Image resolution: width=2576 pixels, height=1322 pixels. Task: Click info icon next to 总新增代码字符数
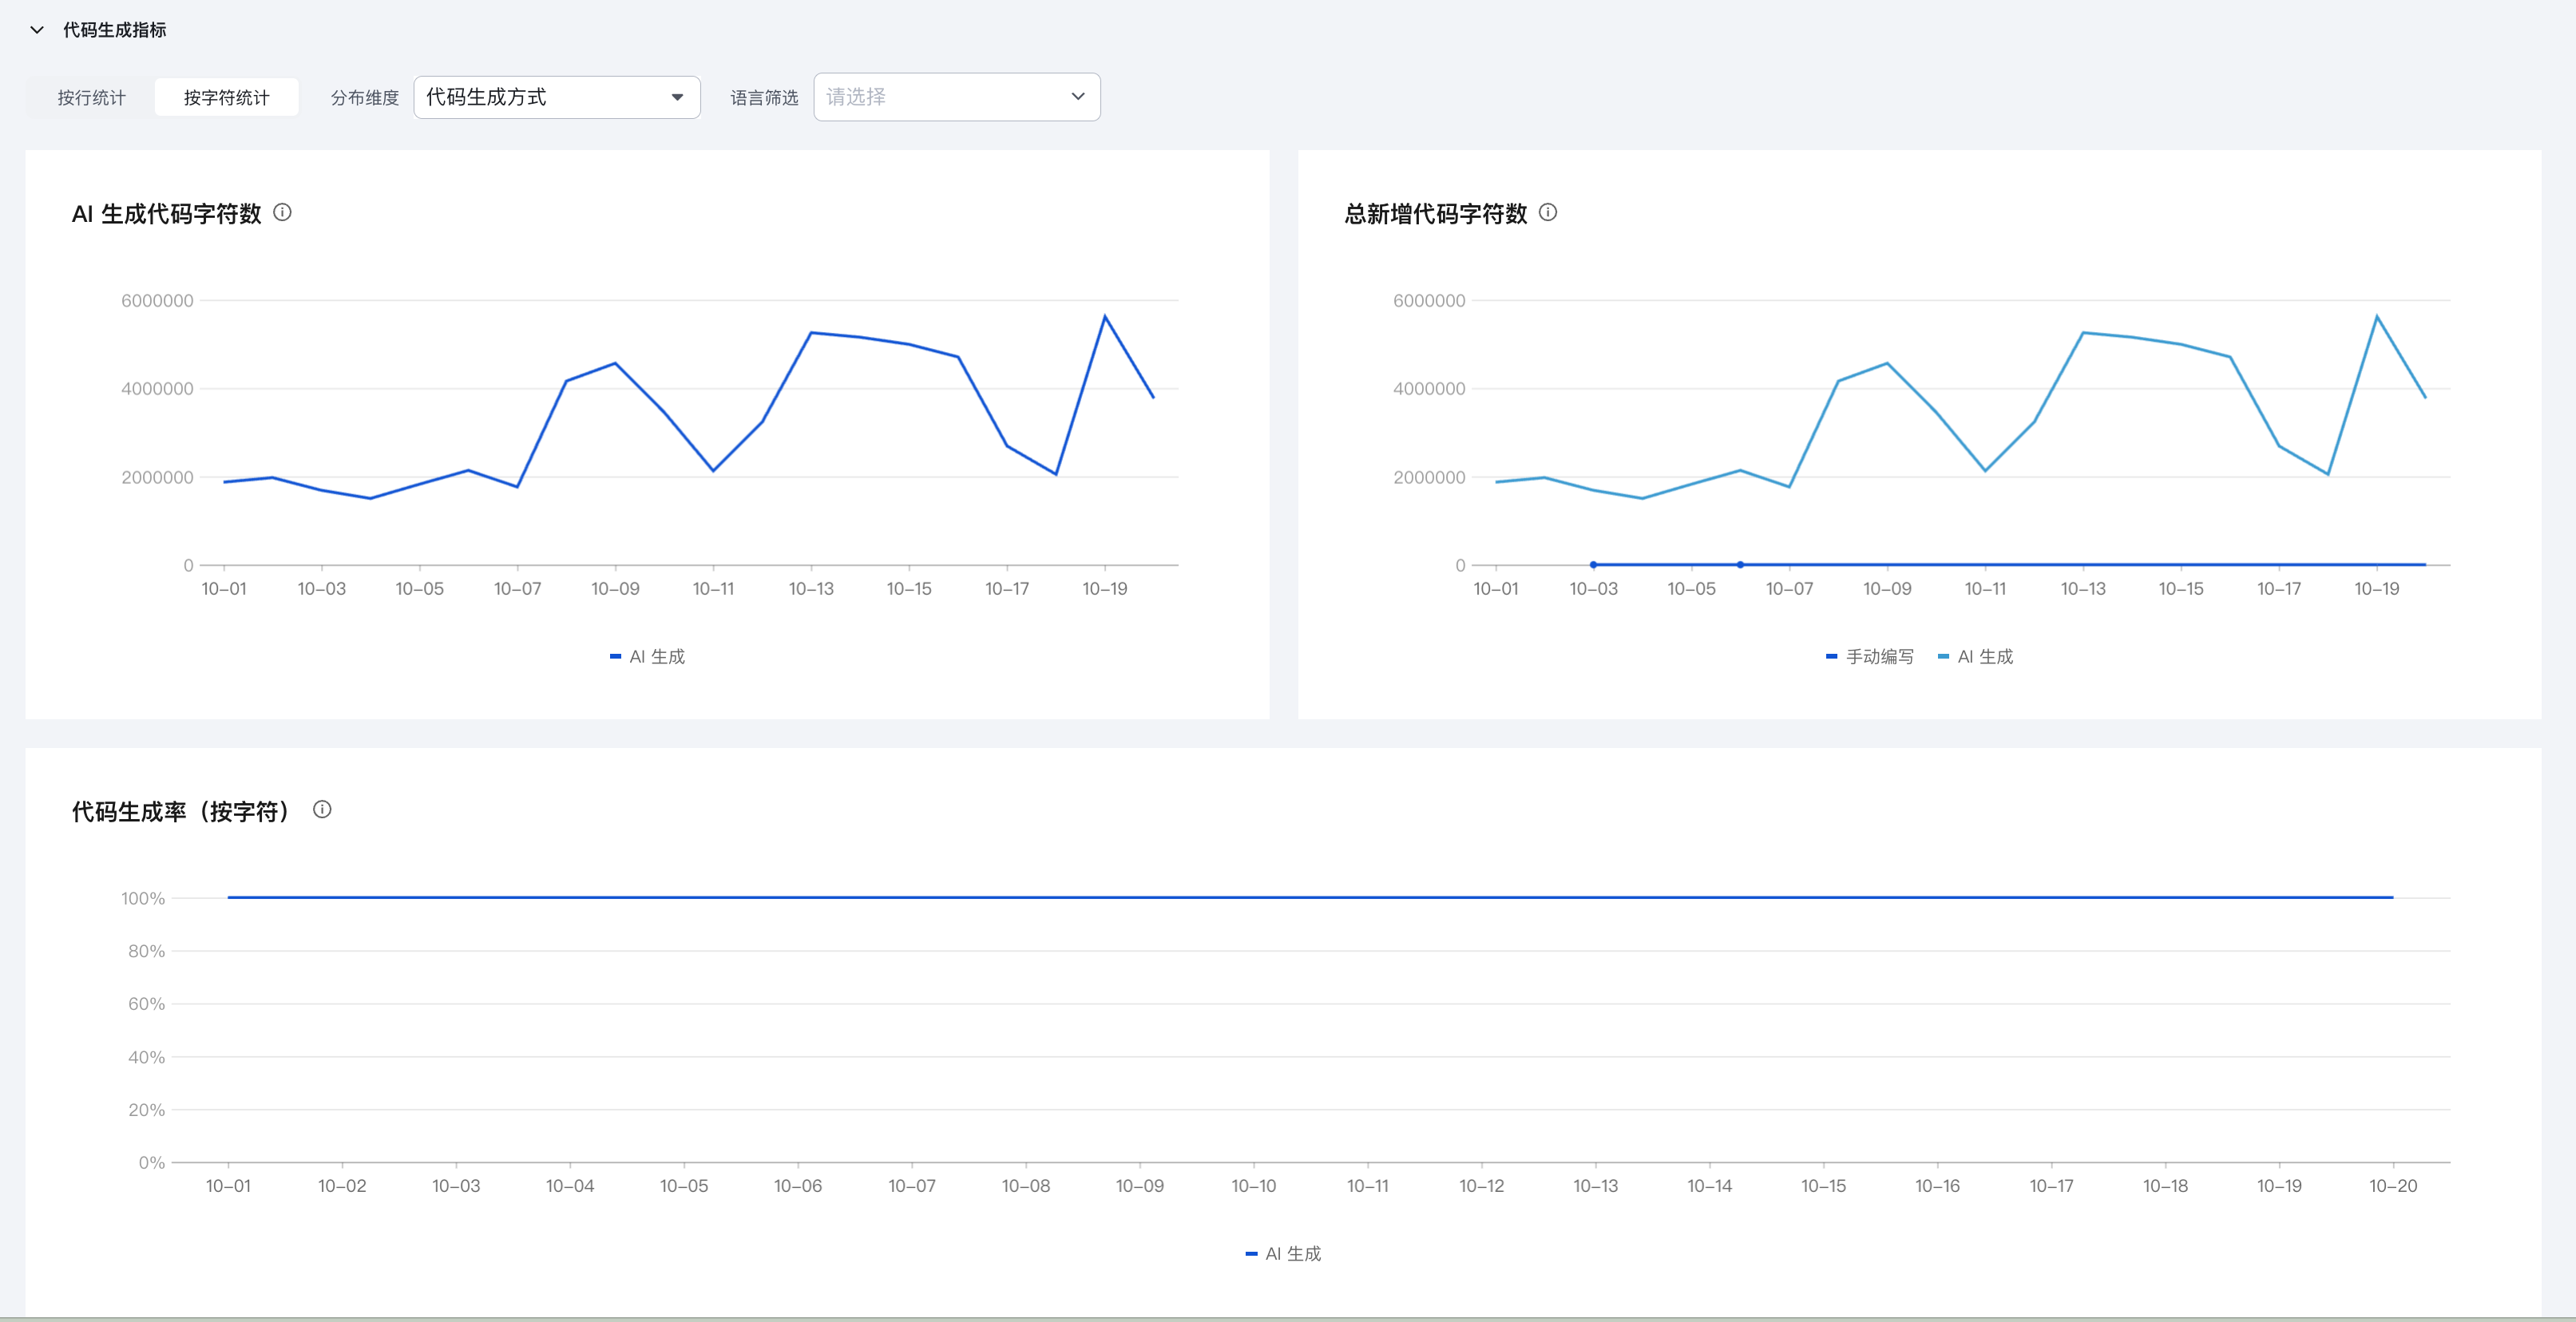[x=1548, y=212]
